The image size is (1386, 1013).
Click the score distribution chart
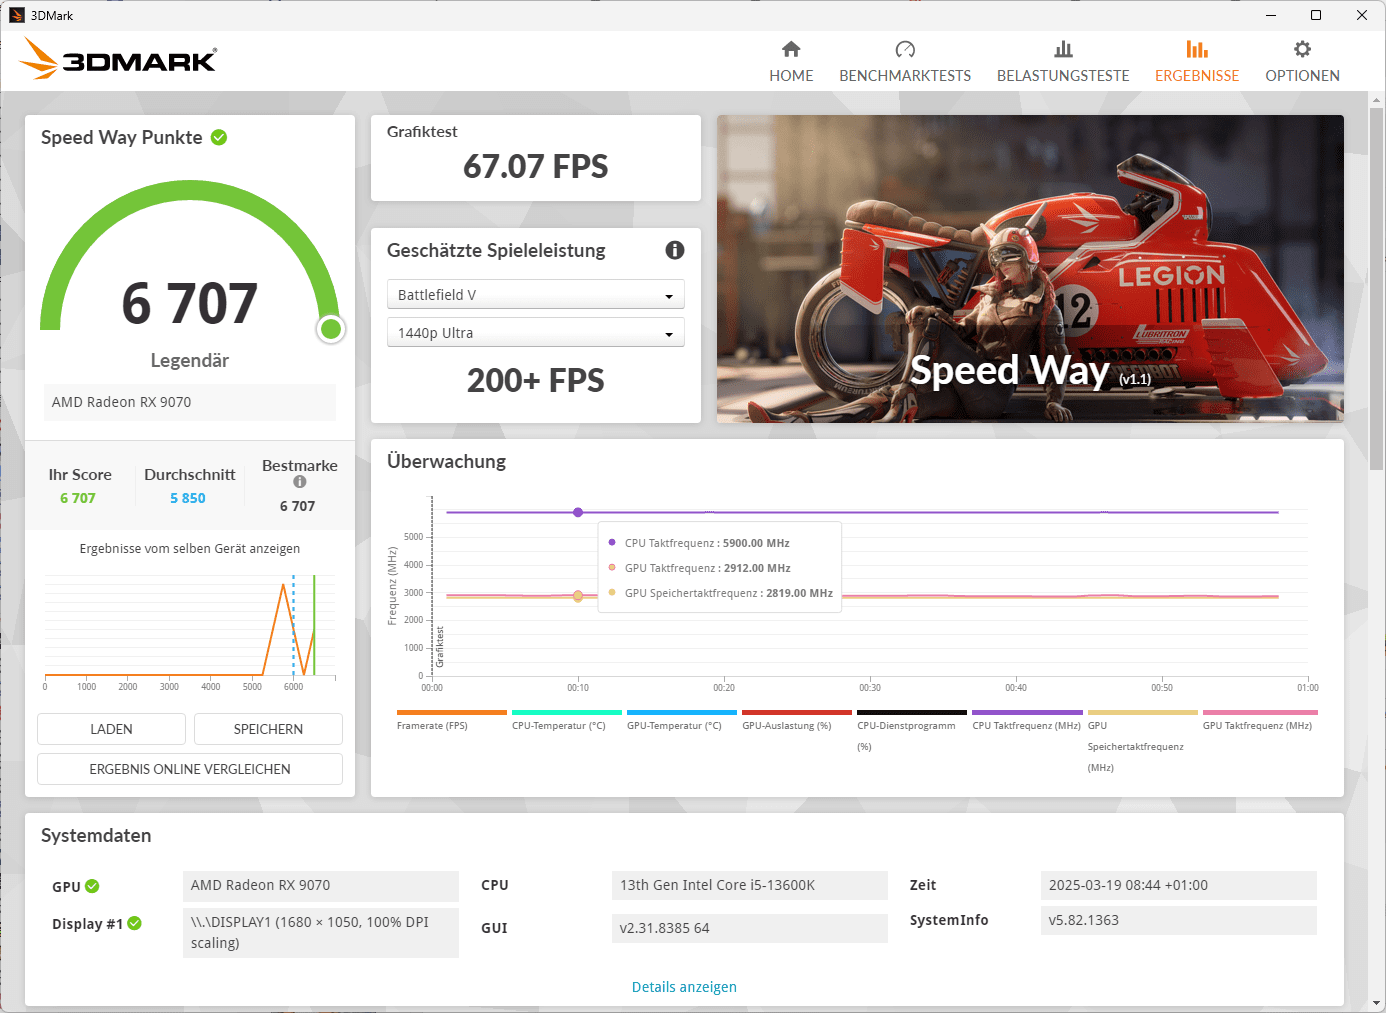point(190,630)
